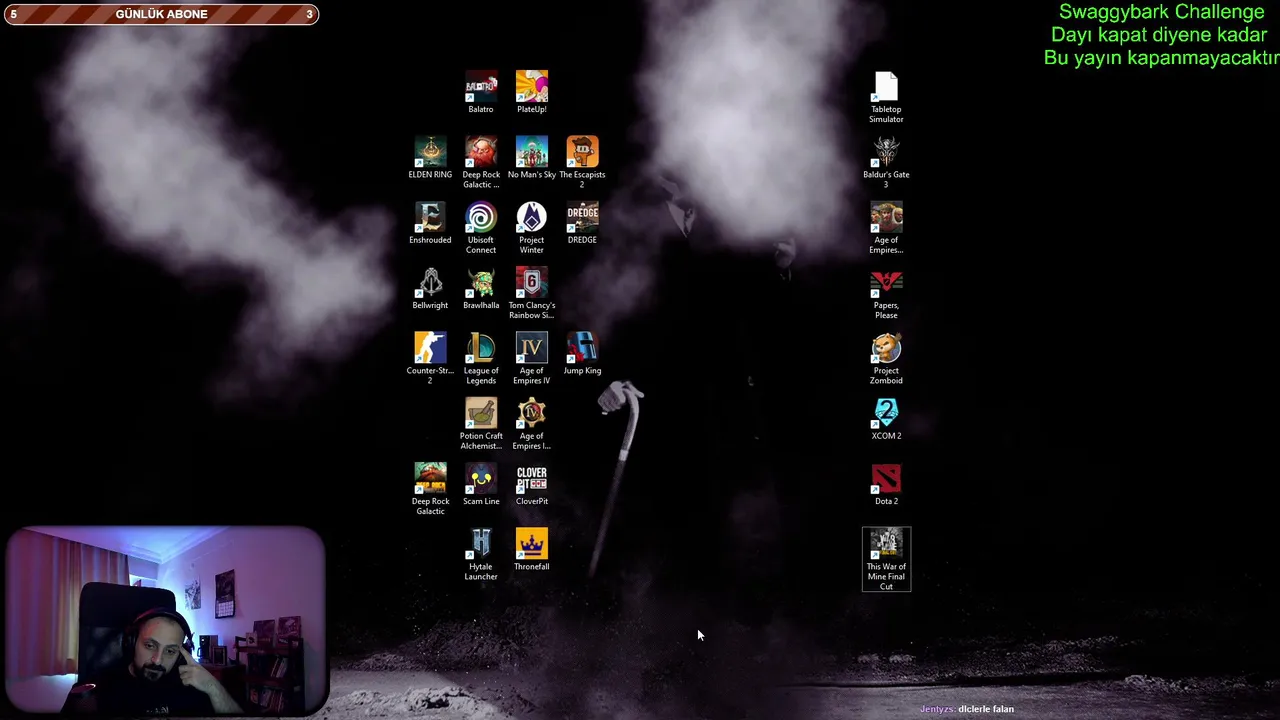The image size is (1280, 720).
Task: Select the Bellwright shortcut
Action: [x=430, y=288]
